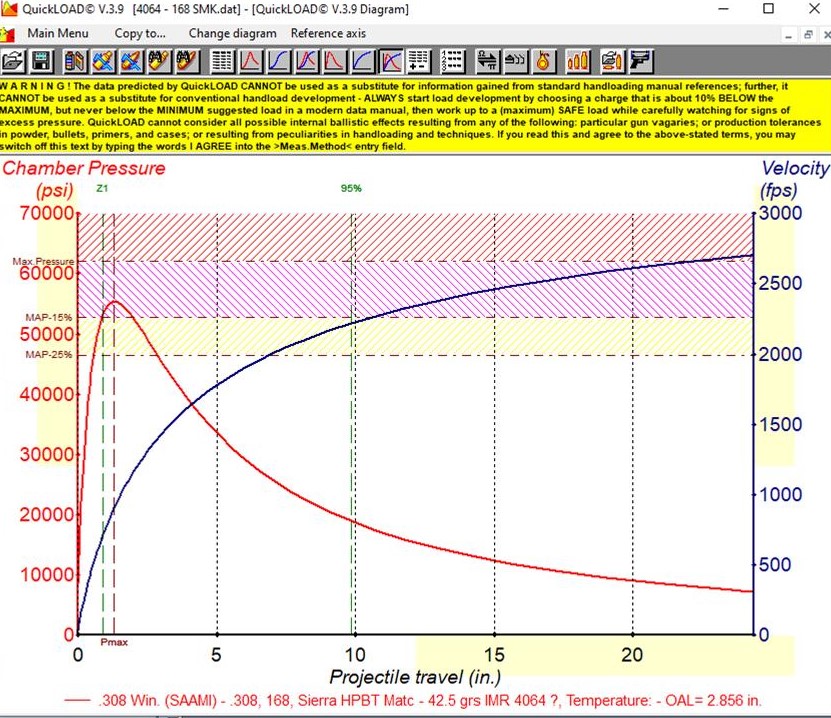
Task: Click the 'Max.Pressure' line label
Action: tap(43, 261)
